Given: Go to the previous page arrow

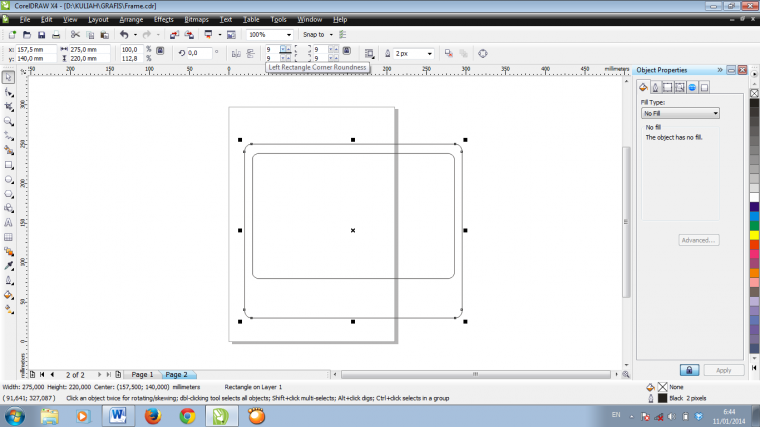Looking at the screenshot, I should click(52, 375).
